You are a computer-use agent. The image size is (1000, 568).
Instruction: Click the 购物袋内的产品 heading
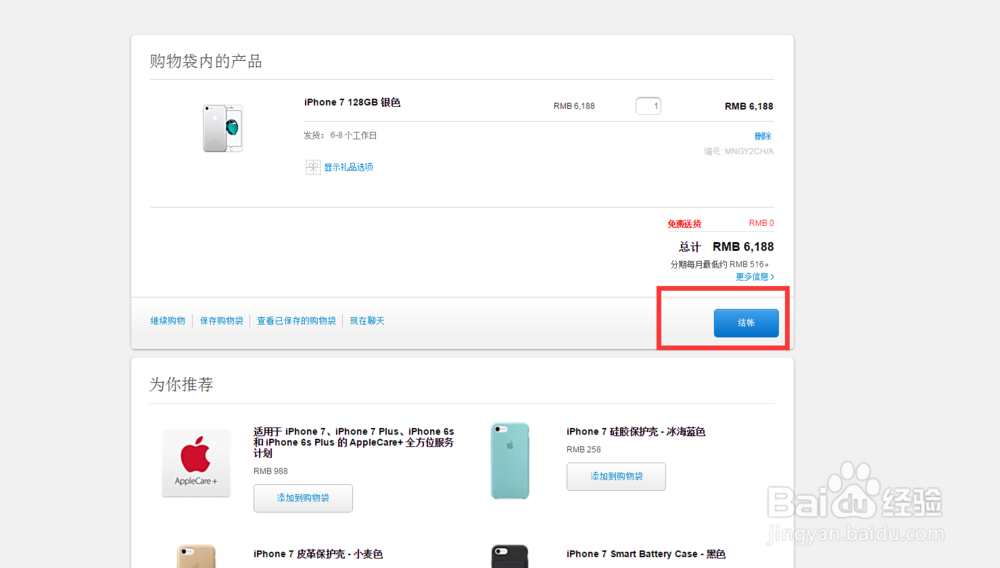click(206, 61)
